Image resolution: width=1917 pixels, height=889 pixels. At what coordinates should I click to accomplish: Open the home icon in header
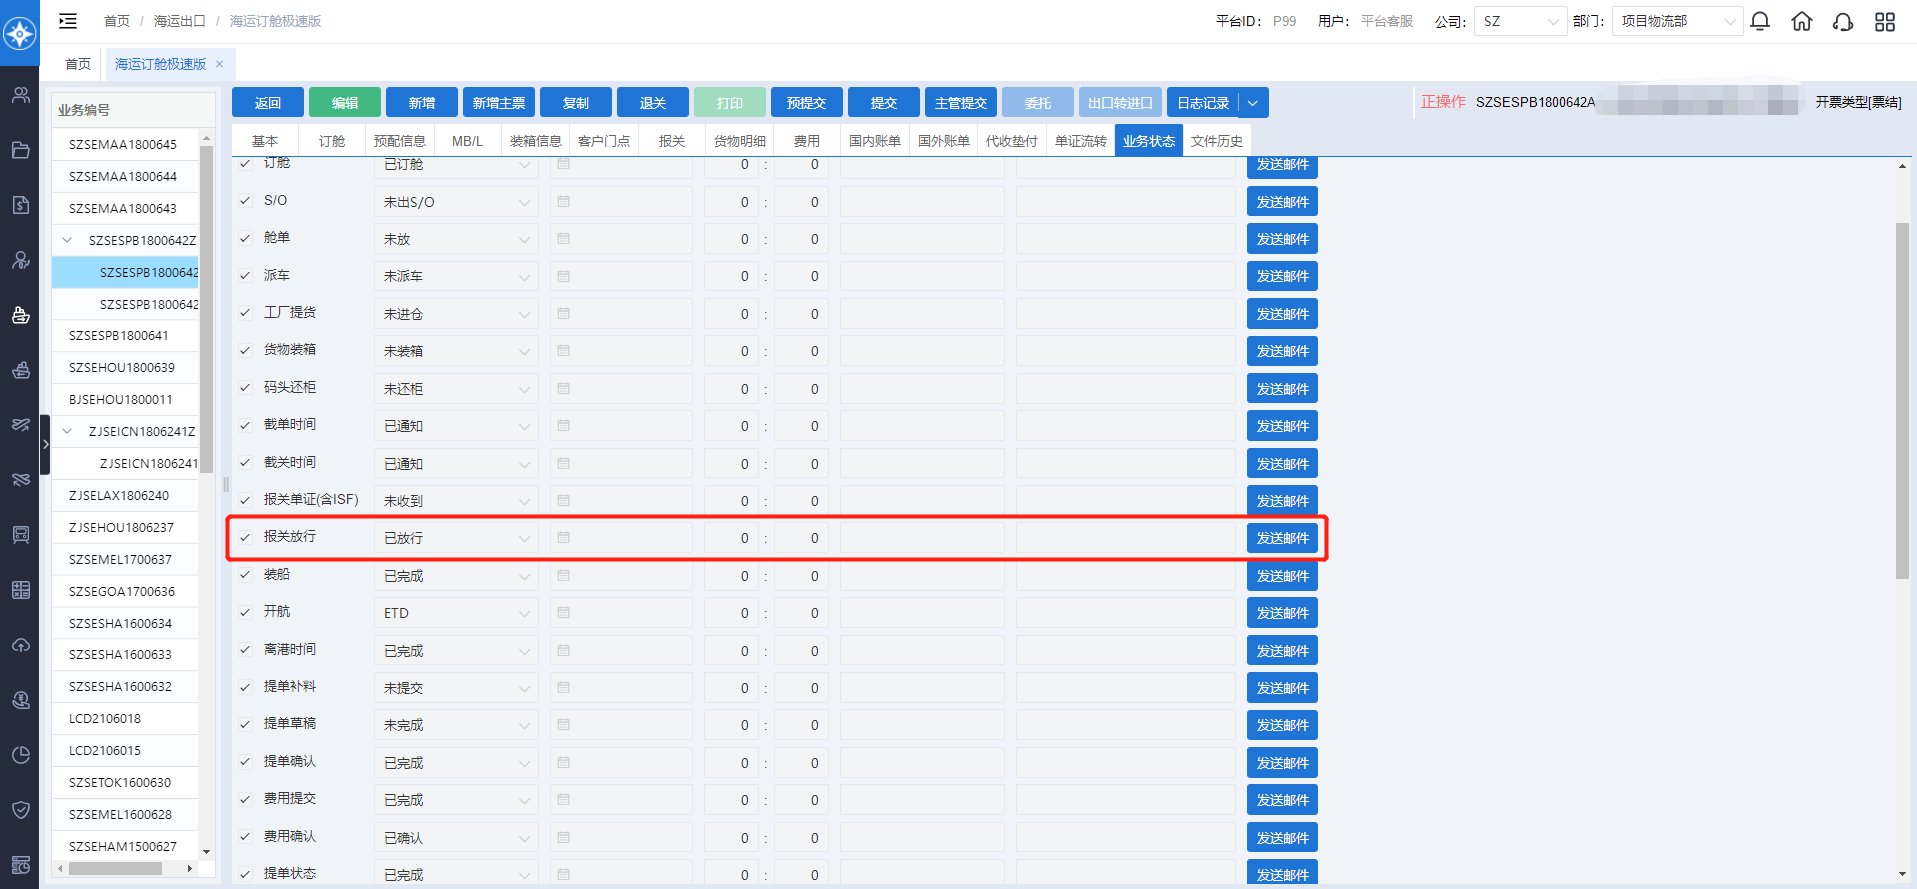coord(1801,21)
